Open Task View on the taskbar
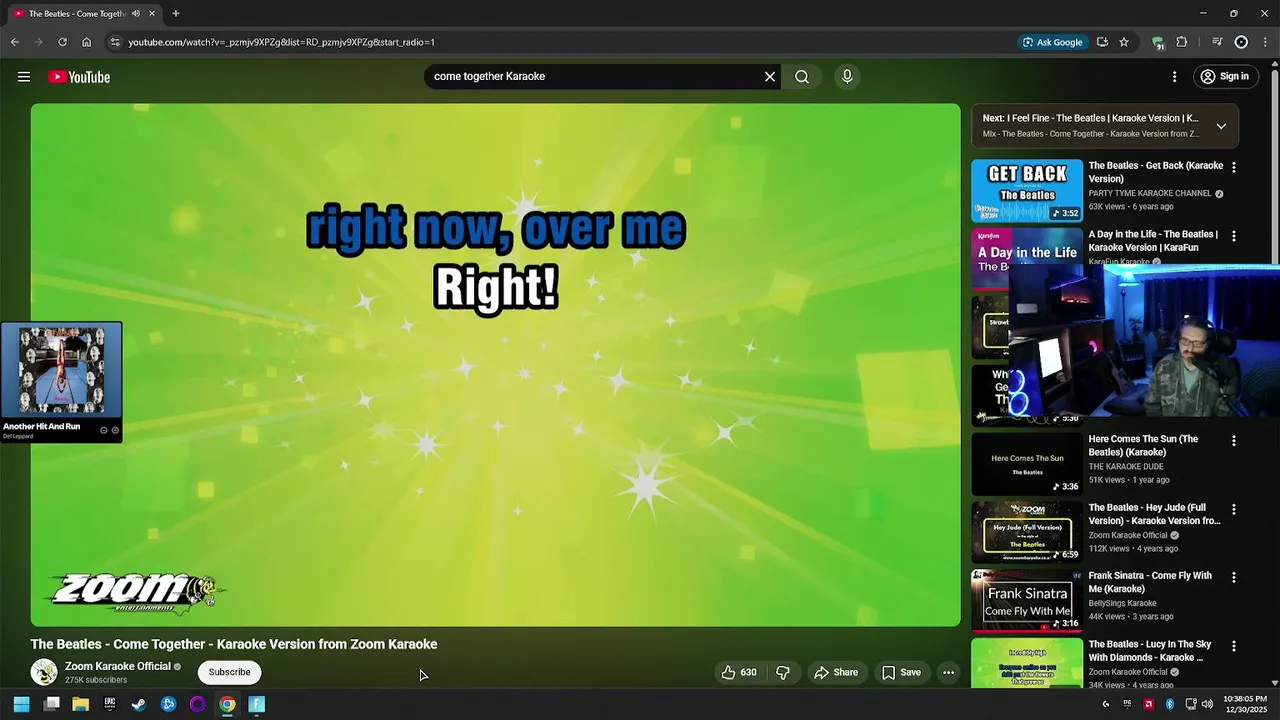 click(51, 704)
